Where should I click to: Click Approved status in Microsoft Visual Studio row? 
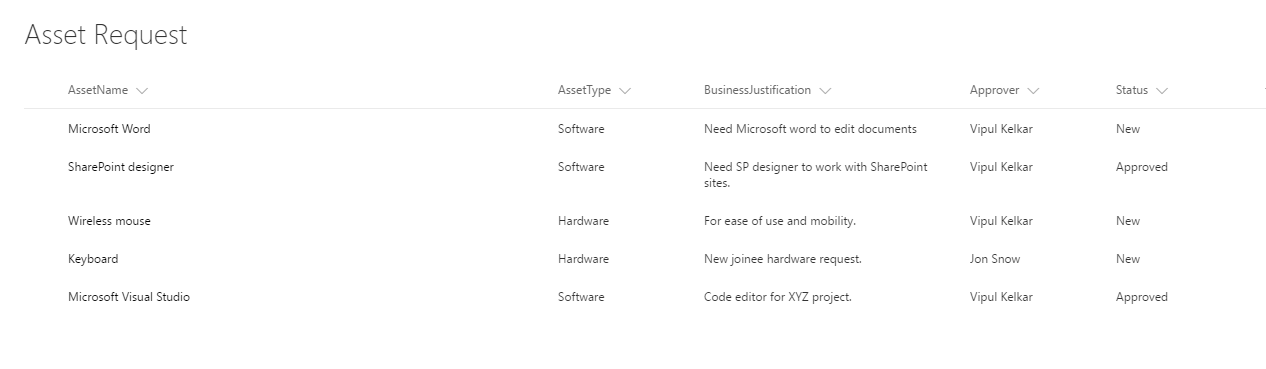tap(1142, 297)
